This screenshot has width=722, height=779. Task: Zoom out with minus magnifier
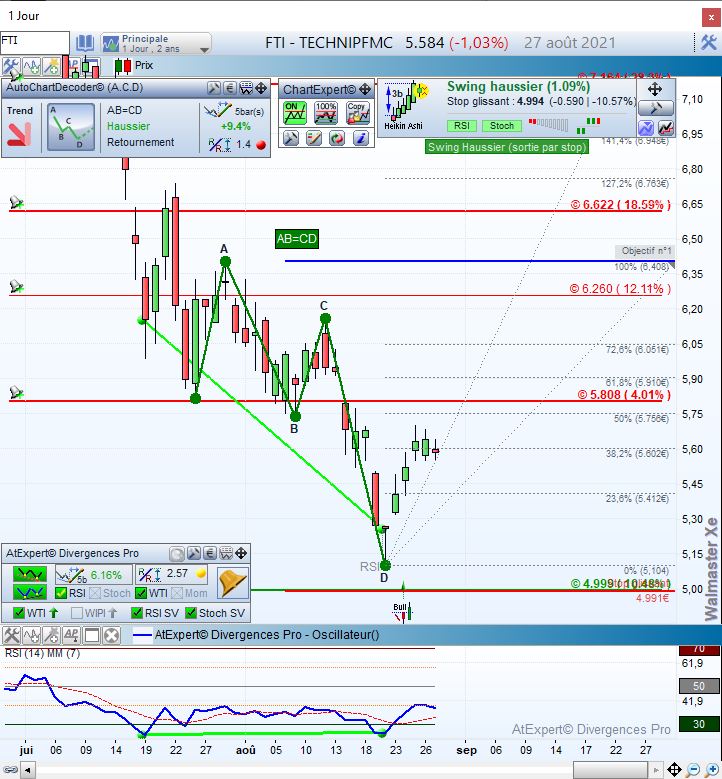694,770
